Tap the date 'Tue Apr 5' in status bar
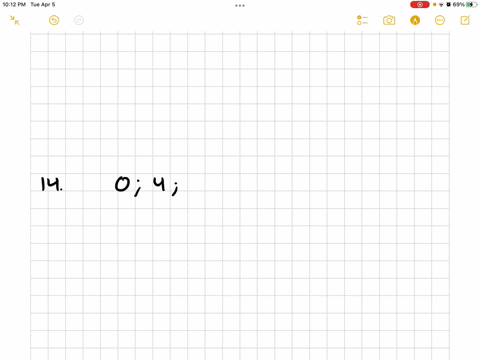This screenshot has height=360, width=480. pos(43,5)
